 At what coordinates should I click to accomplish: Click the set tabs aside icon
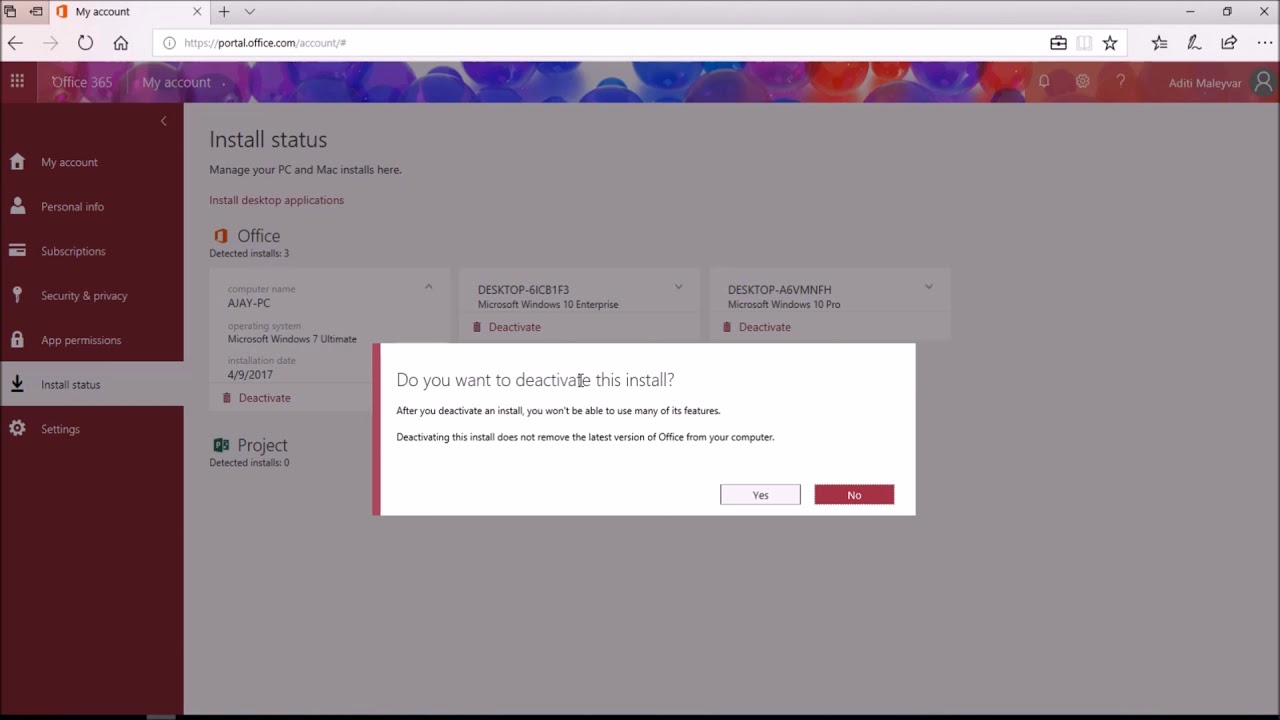point(36,12)
